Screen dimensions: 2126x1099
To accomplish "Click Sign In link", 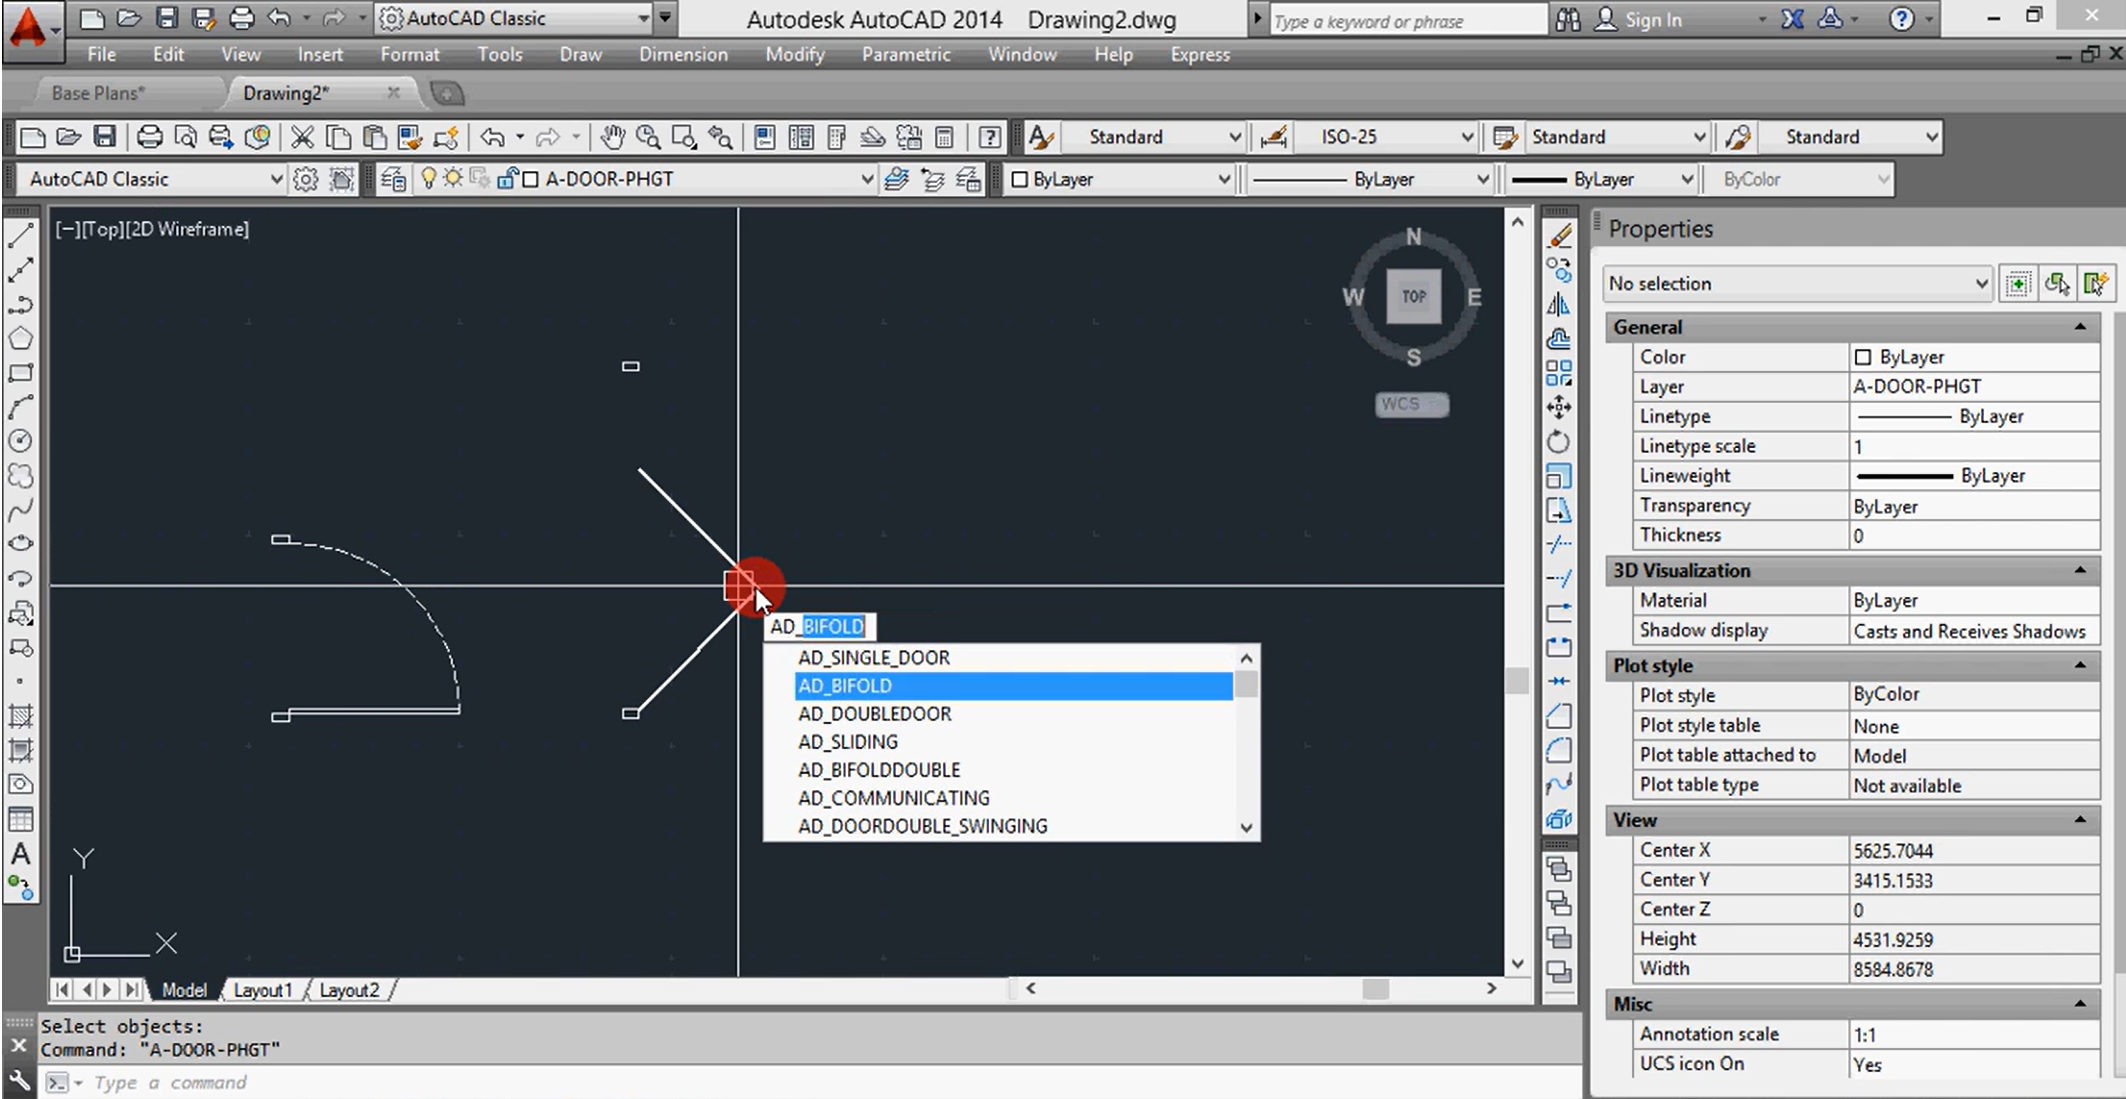I will (1652, 19).
